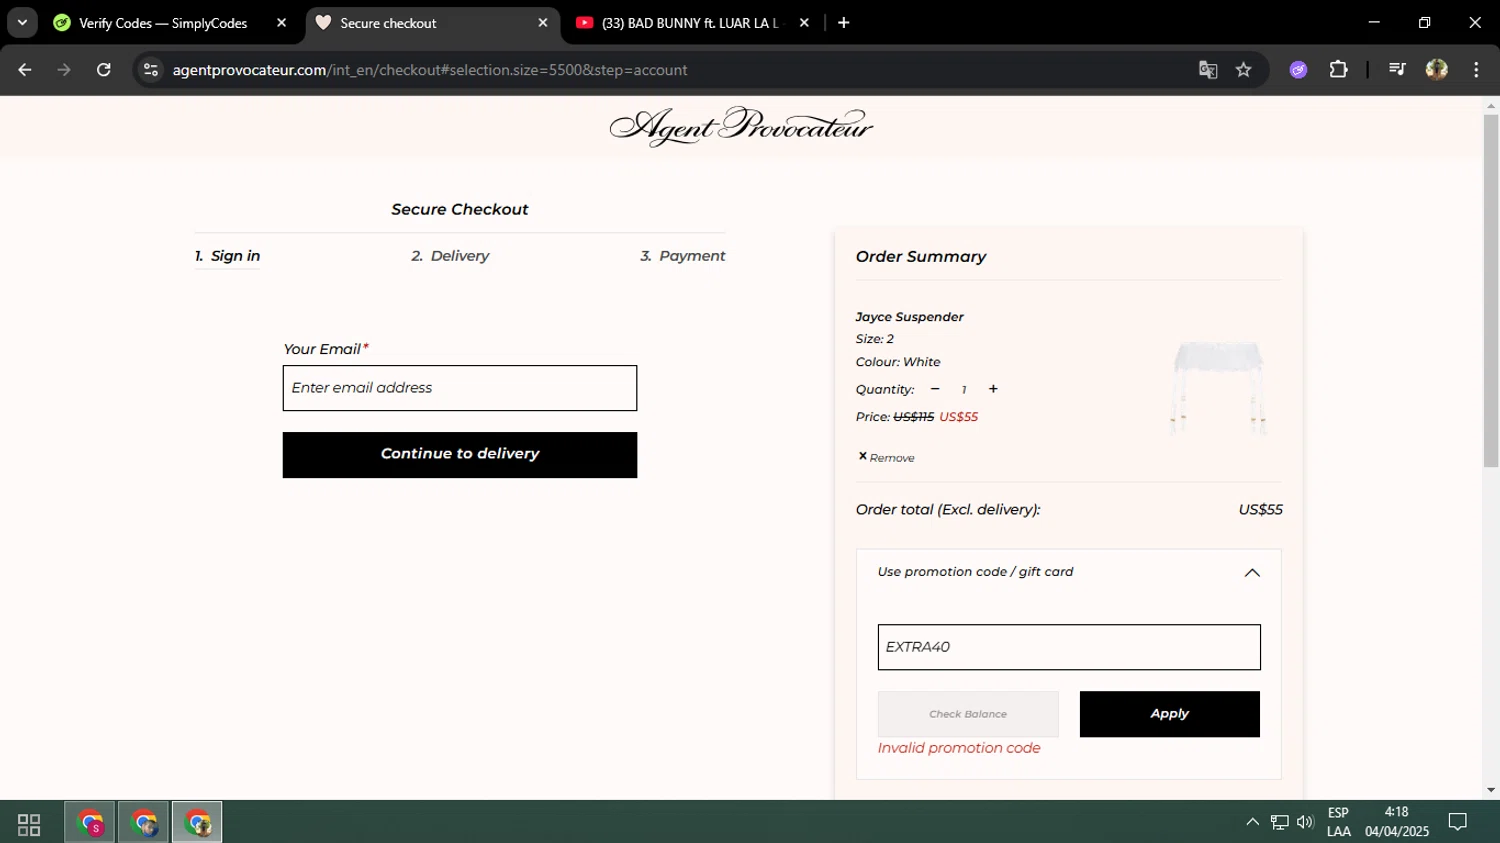
Task: Open ESP LAA language switcher
Action: point(1338,822)
